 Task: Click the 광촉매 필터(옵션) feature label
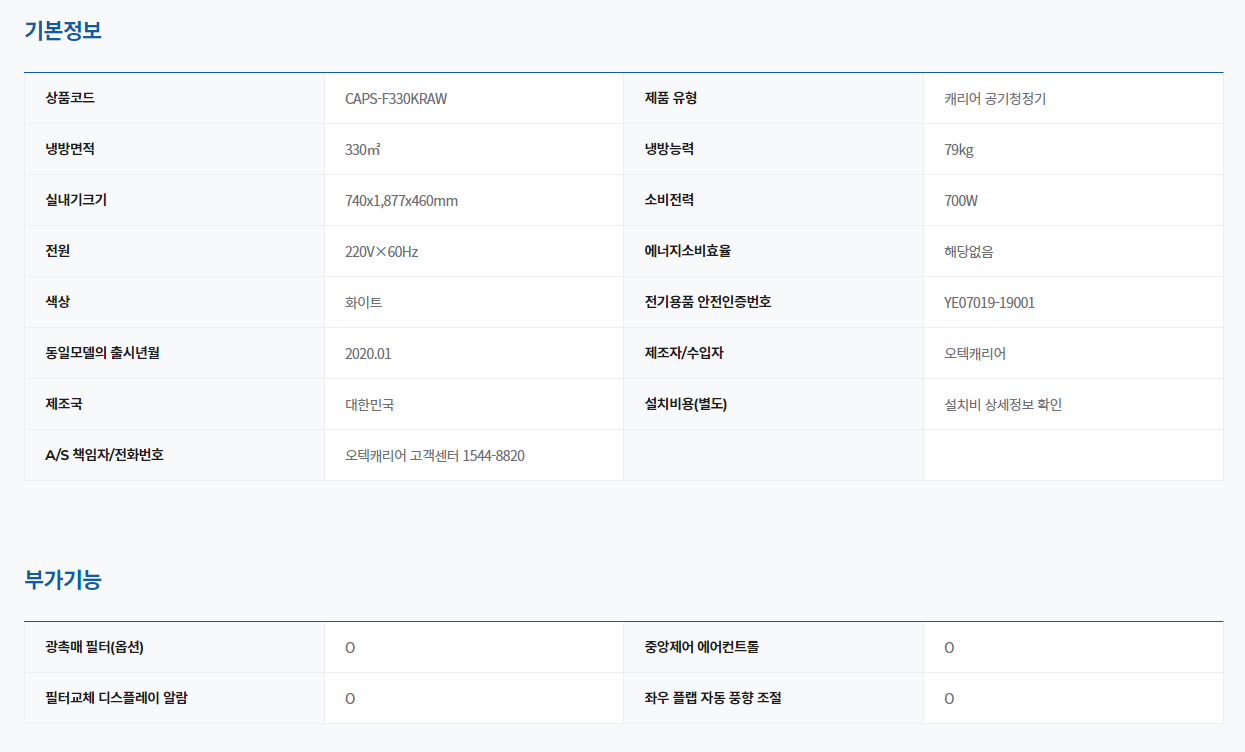coord(95,647)
